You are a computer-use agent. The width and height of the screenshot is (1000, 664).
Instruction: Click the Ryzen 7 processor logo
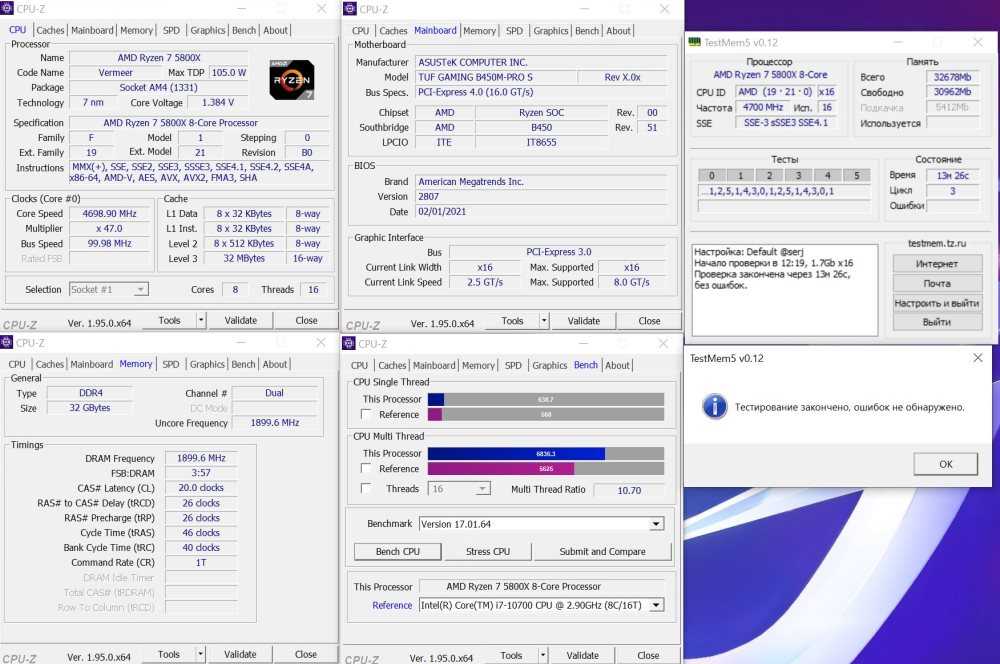pyautogui.click(x=291, y=80)
